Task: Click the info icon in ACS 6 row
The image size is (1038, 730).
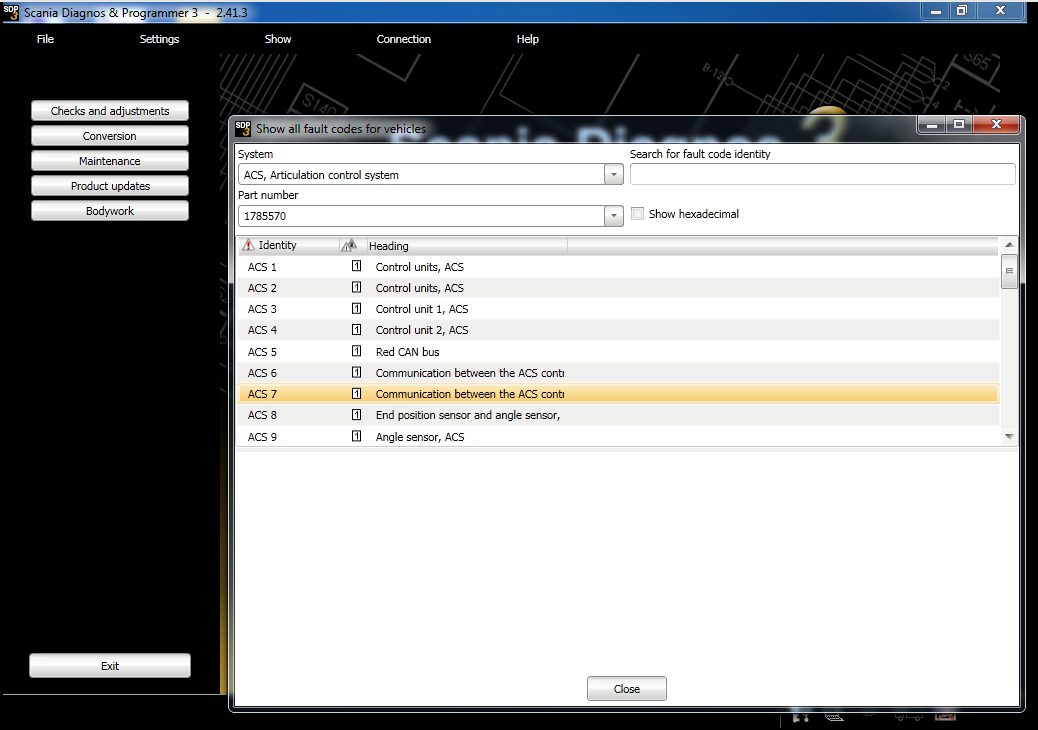Action: [x=356, y=372]
